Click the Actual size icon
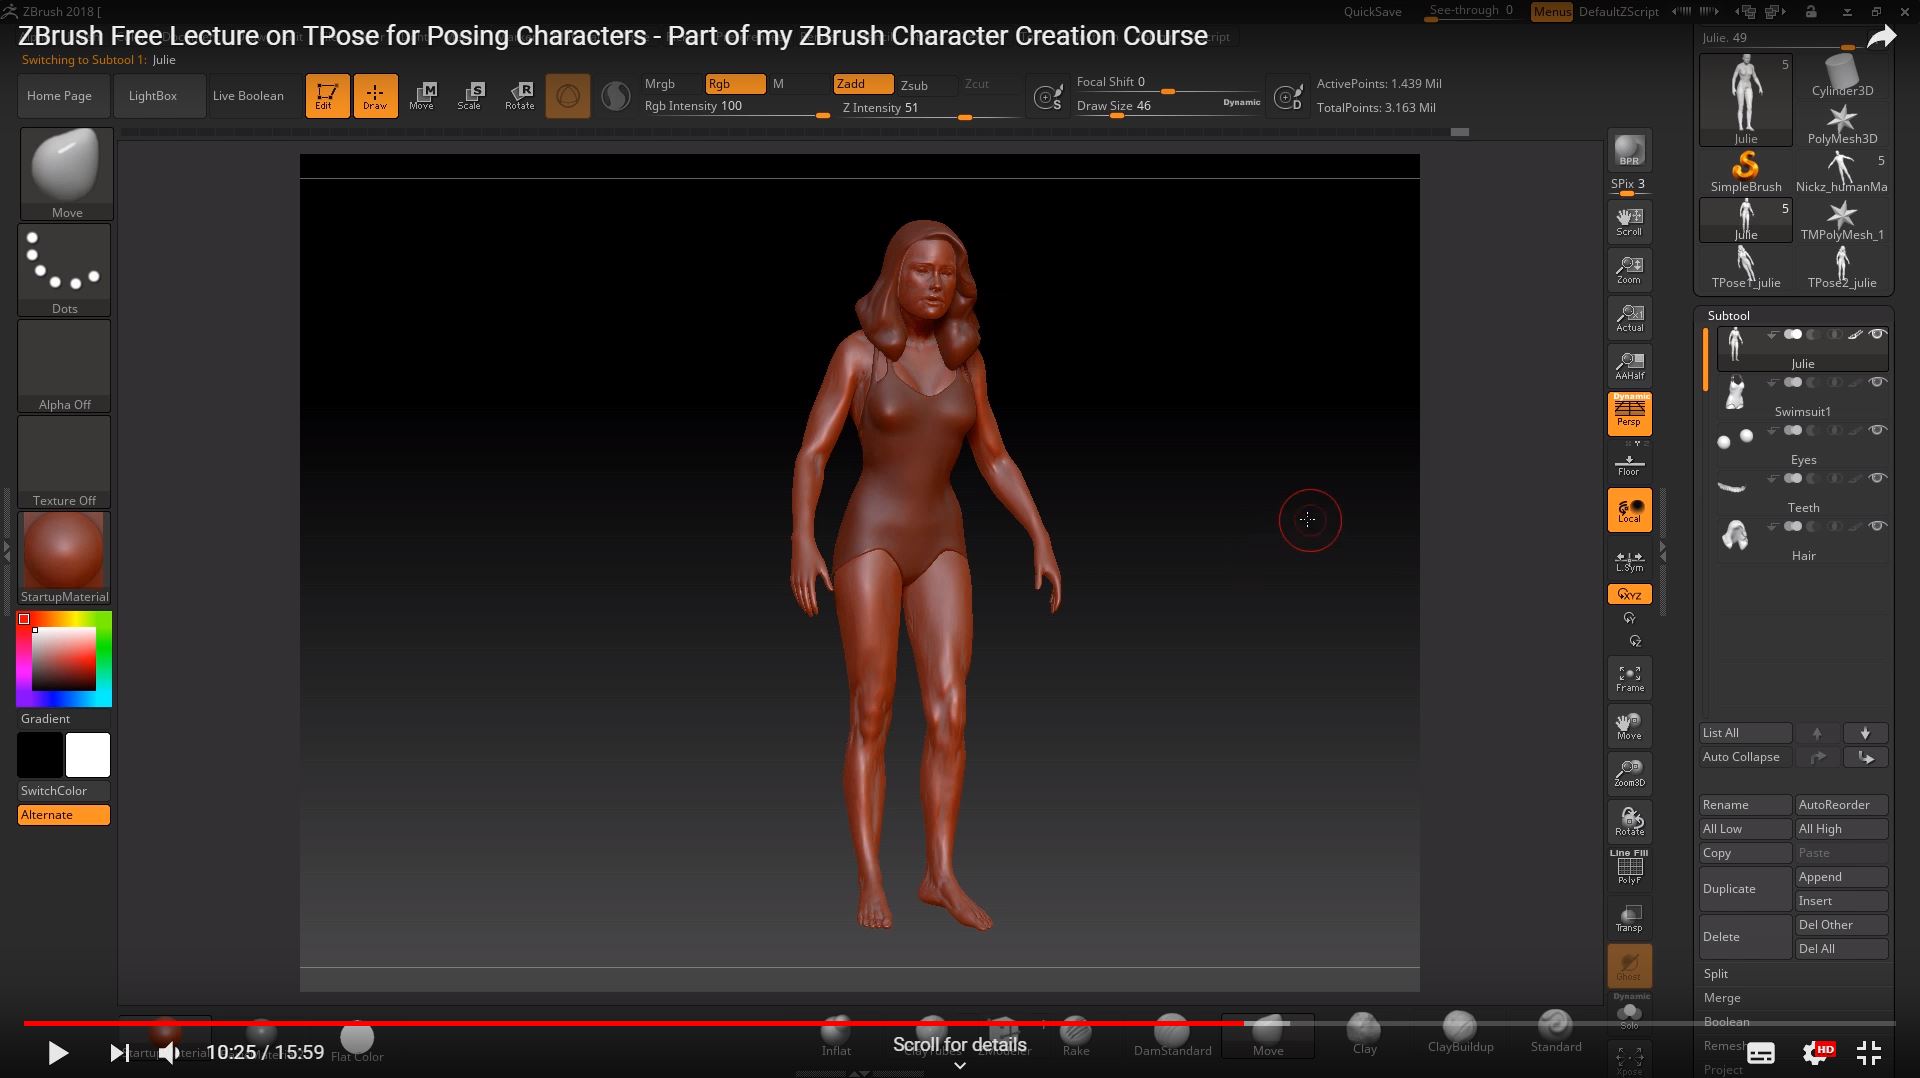The width and height of the screenshot is (1920, 1078). point(1629,318)
